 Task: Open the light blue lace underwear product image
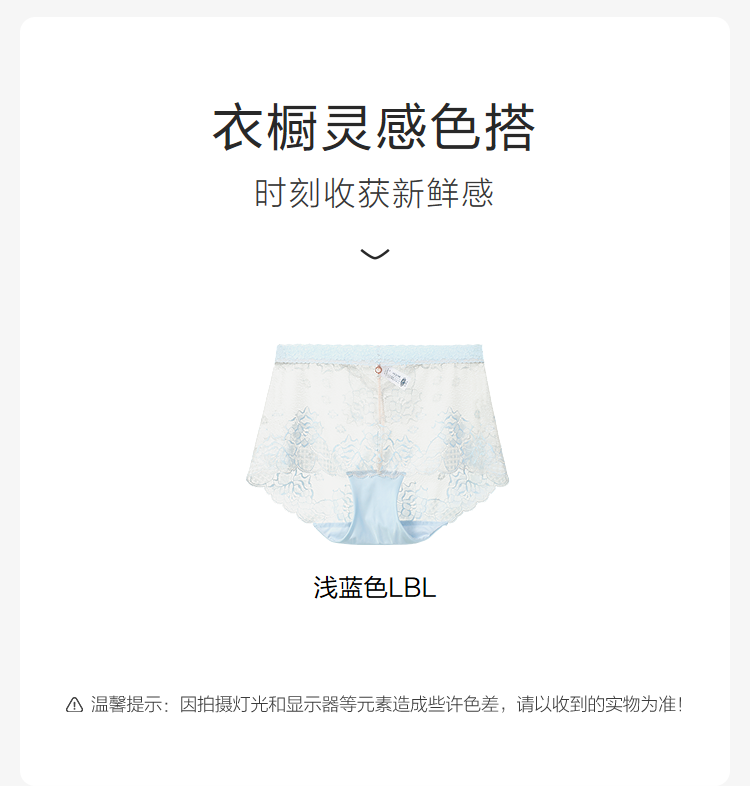click(x=377, y=443)
